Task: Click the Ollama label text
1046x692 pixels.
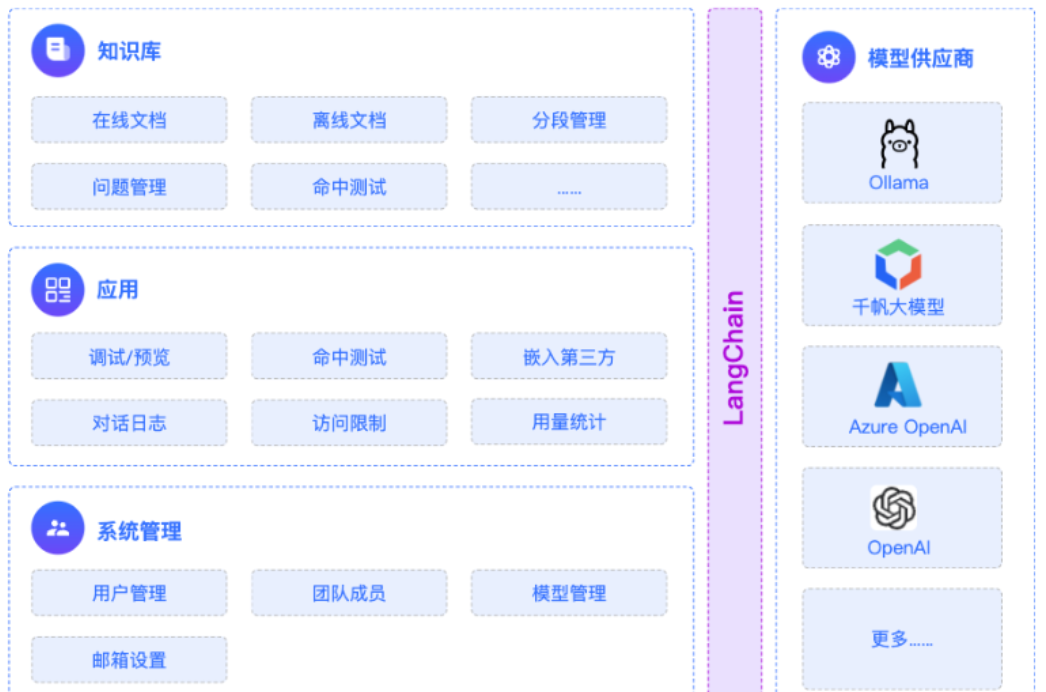Action: coord(899,183)
